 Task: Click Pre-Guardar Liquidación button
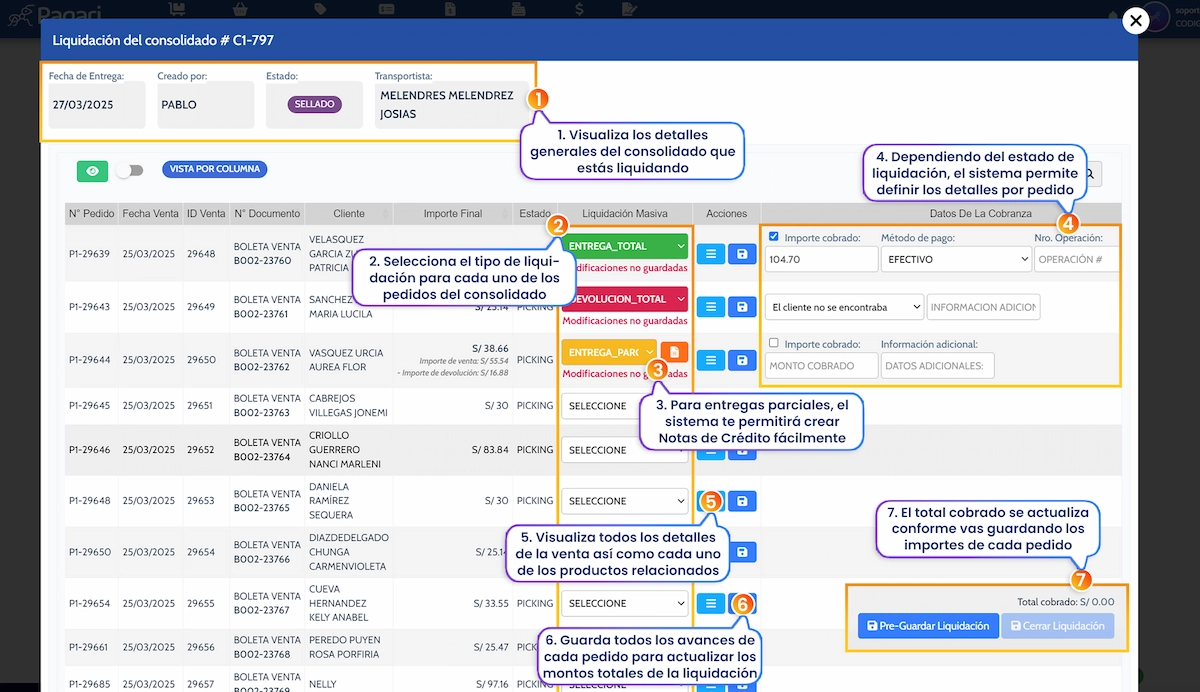927,626
